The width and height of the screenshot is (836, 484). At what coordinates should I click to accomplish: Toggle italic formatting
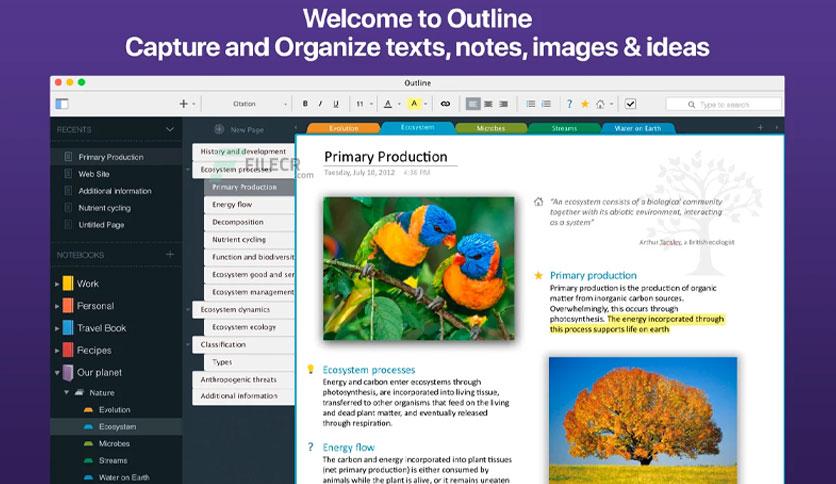point(320,104)
